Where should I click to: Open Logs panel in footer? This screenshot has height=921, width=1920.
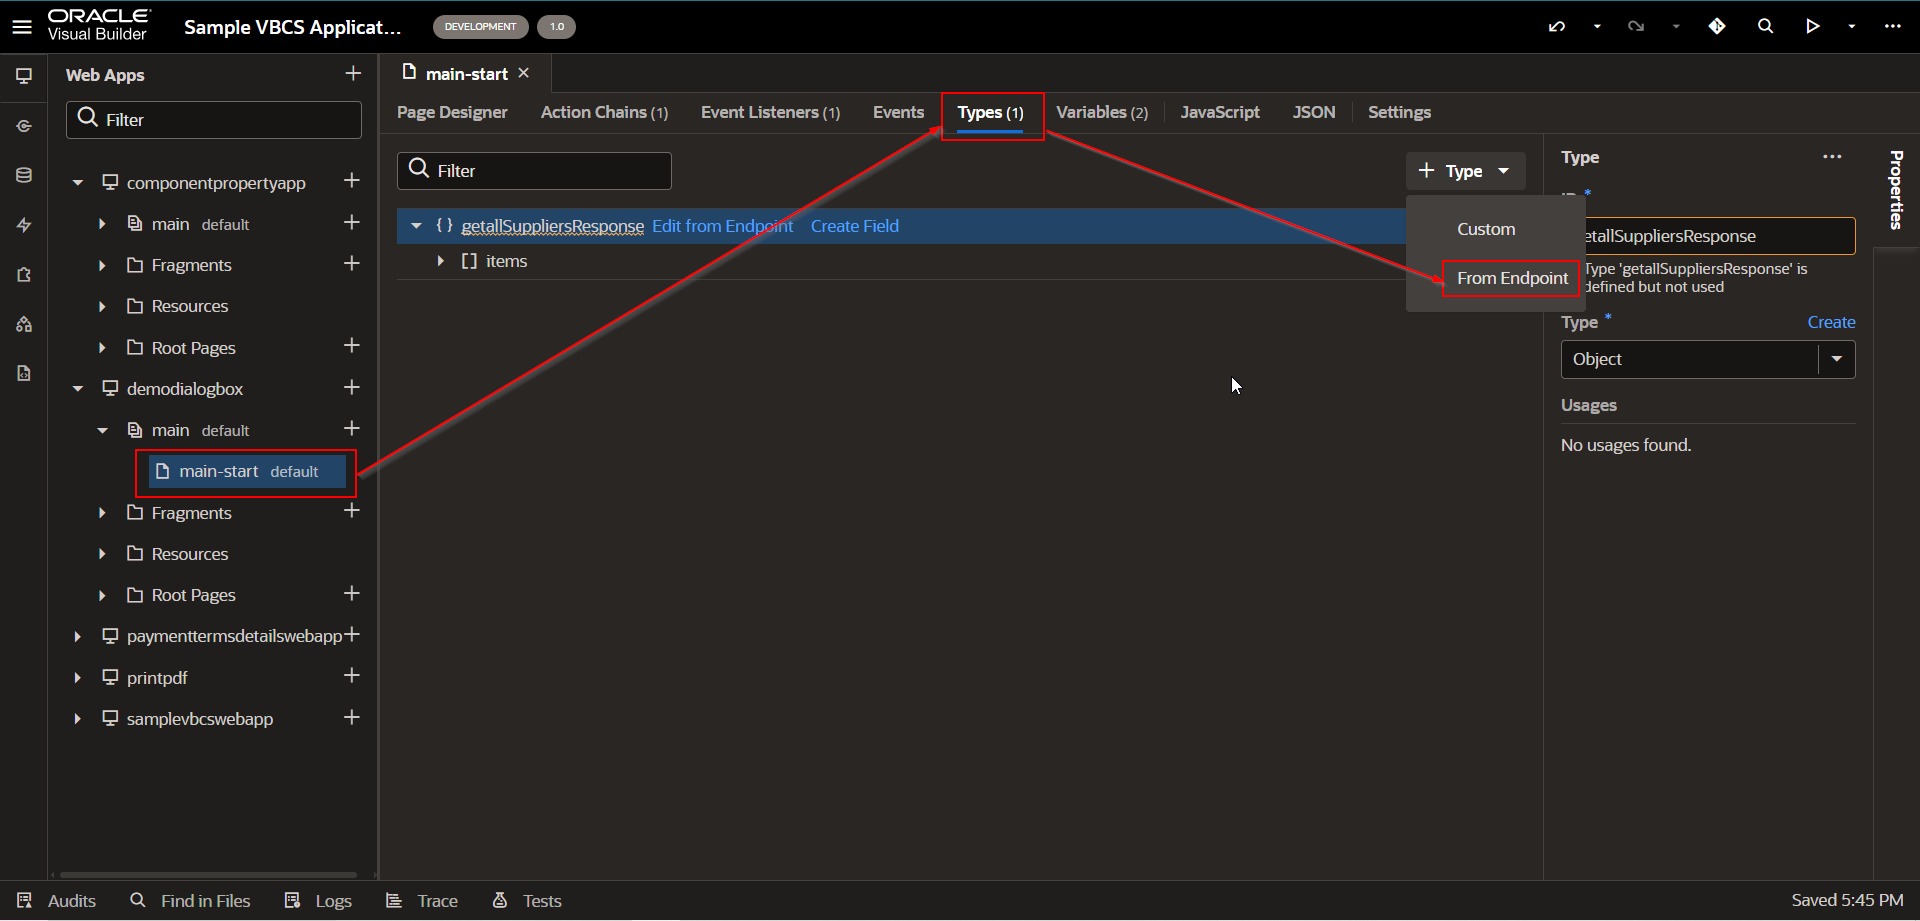pyautogui.click(x=318, y=901)
